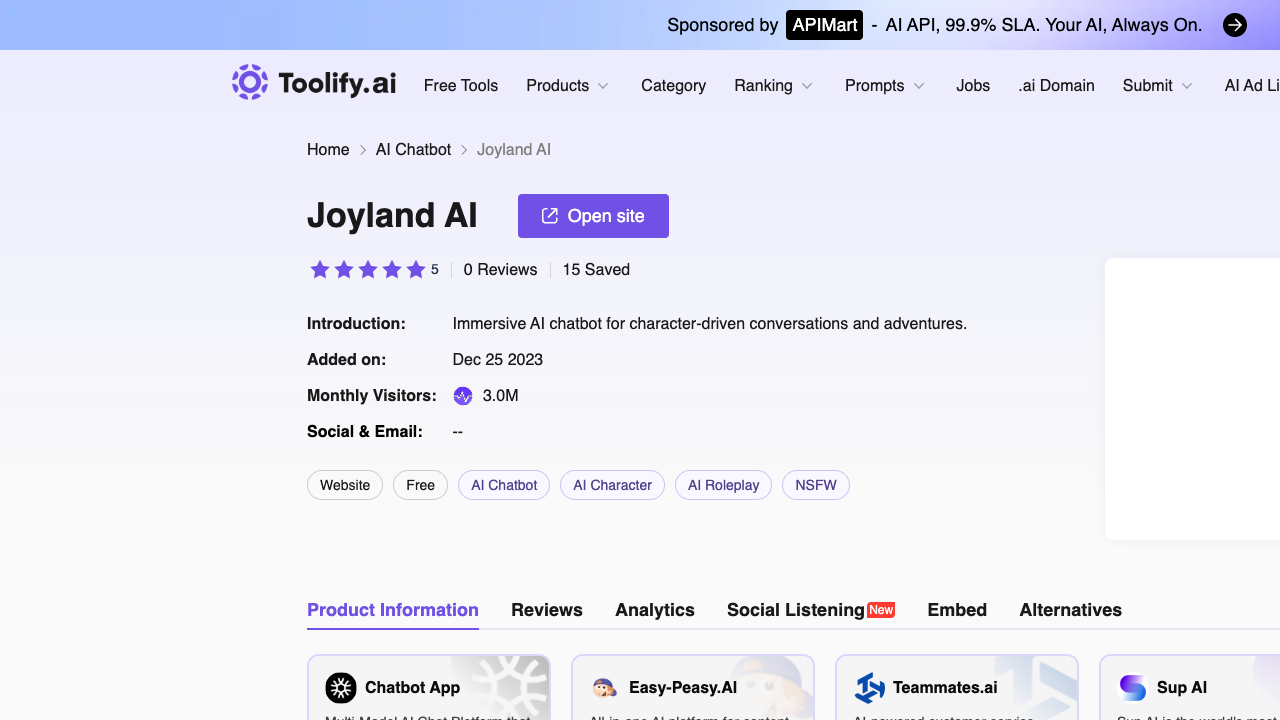Switch to the Alternatives tab

click(1070, 610)
